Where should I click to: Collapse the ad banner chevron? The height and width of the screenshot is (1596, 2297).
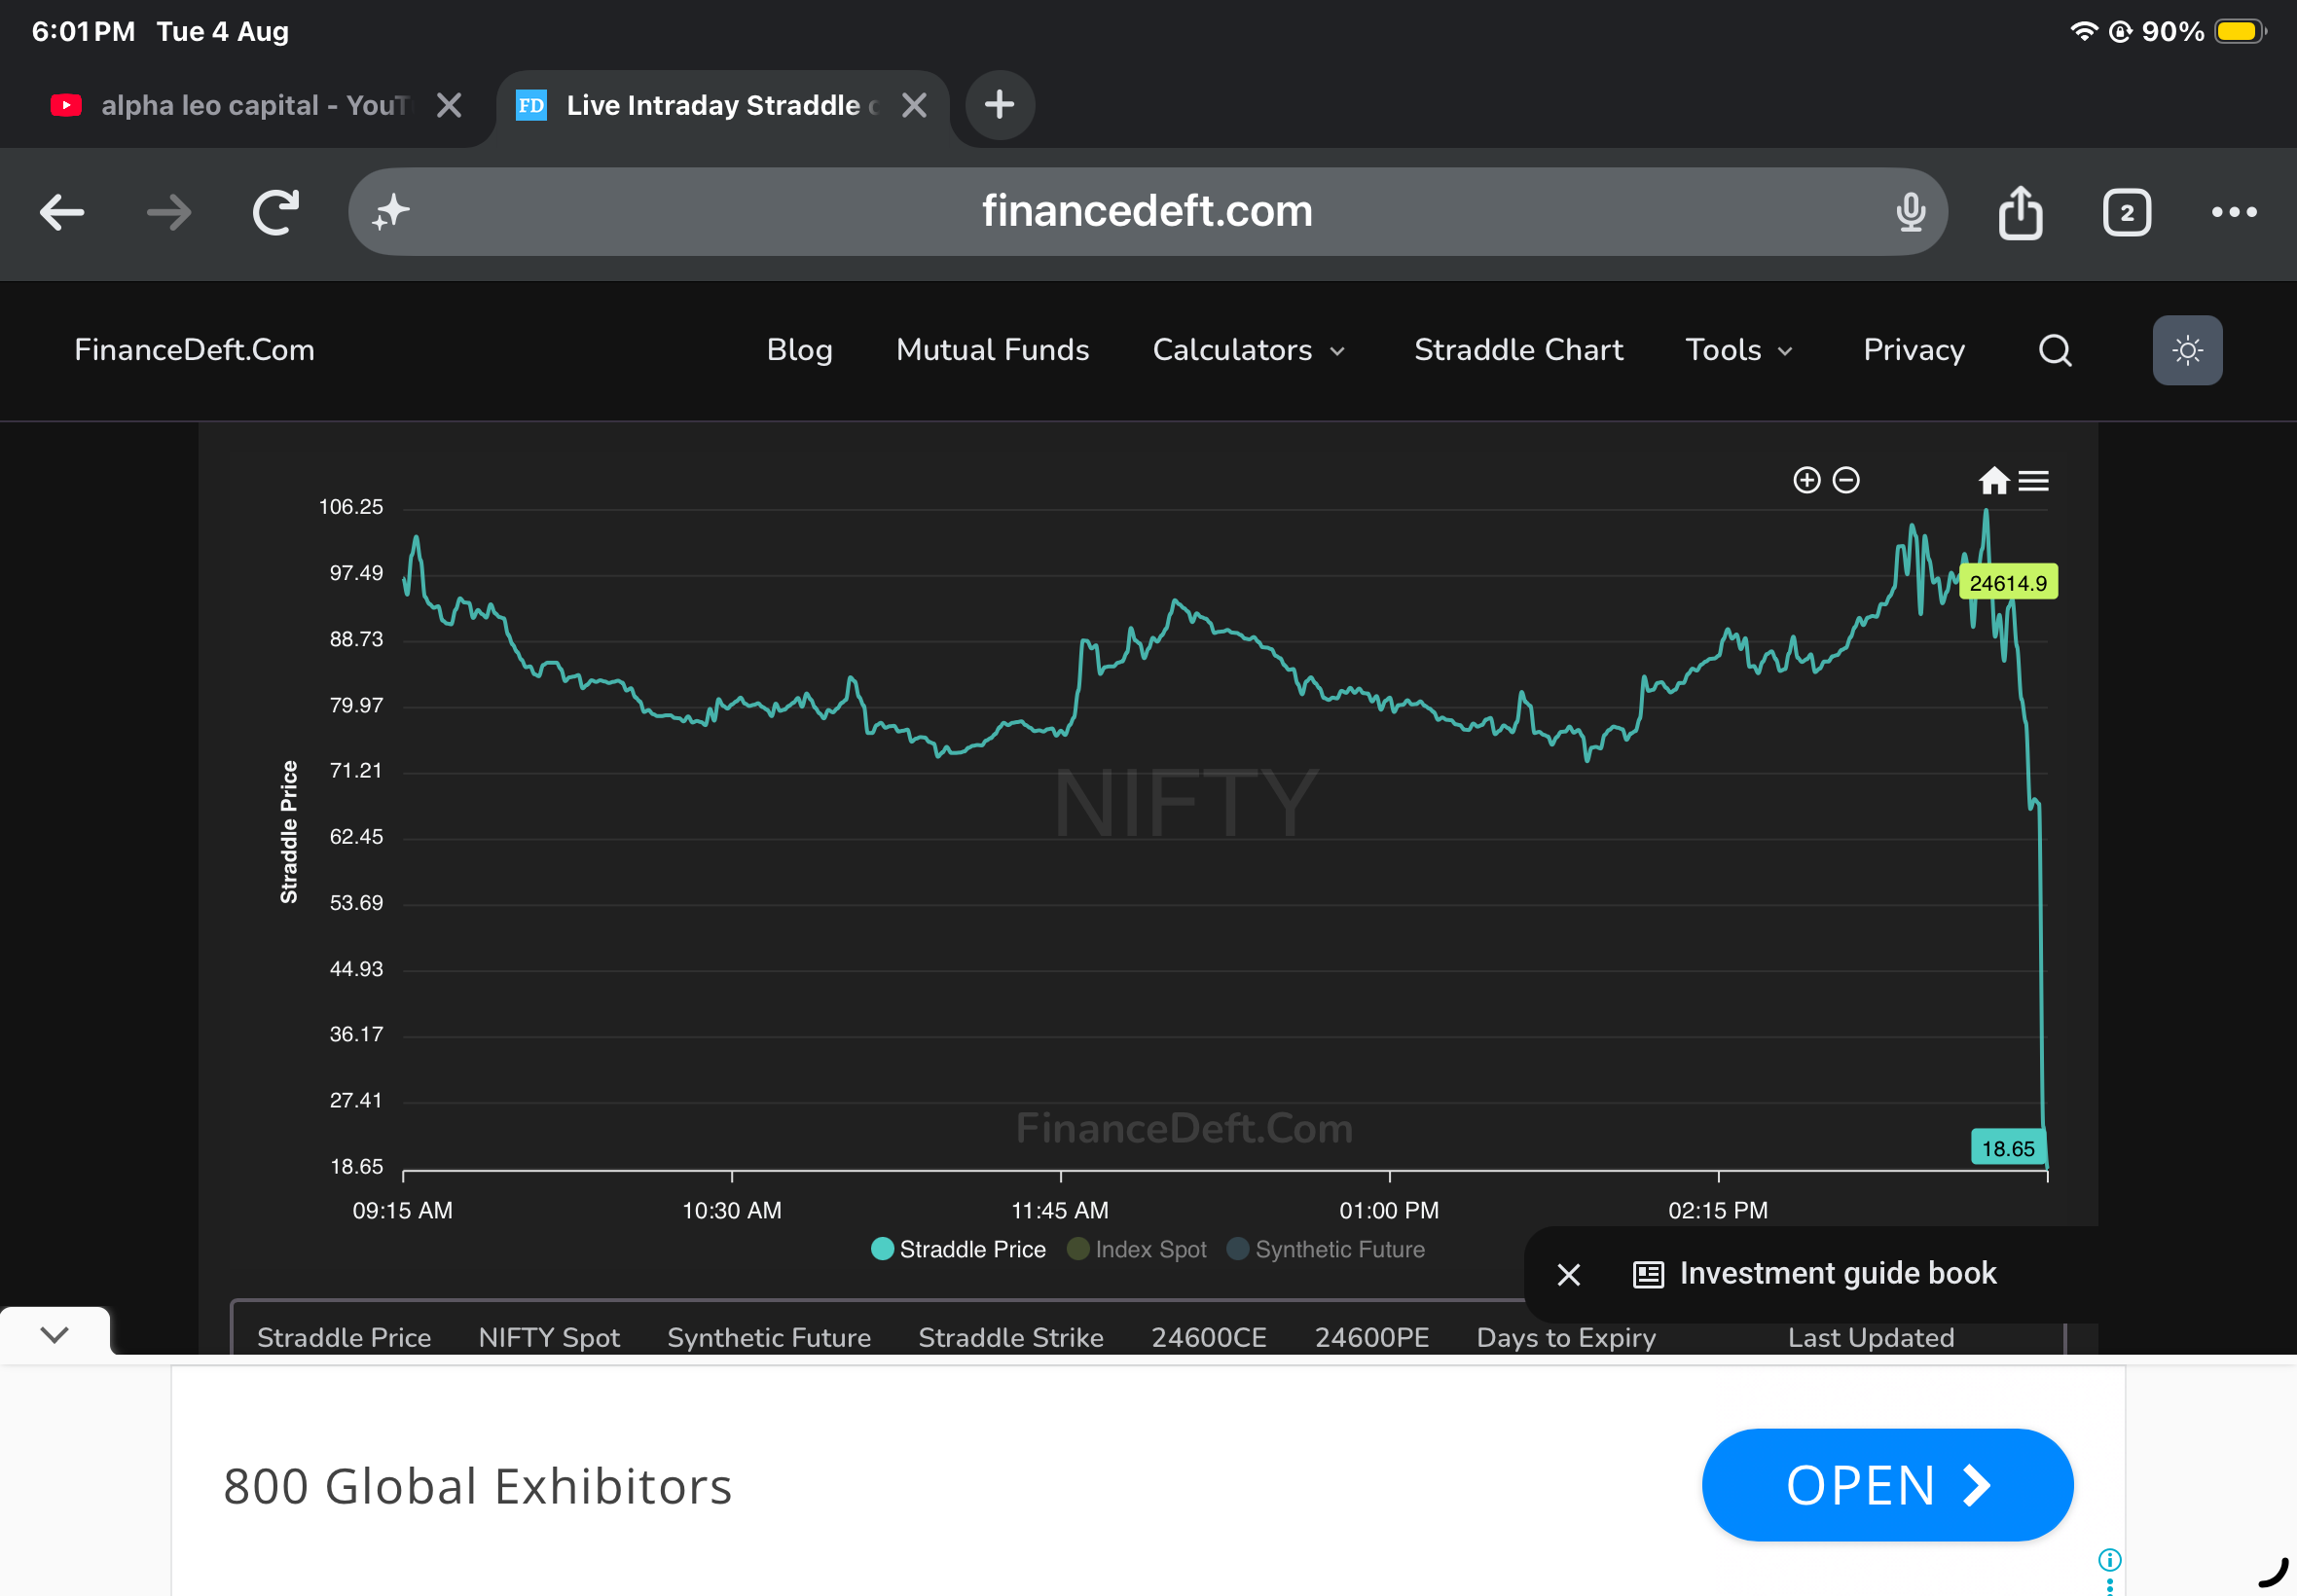(x=55, y=1333)
